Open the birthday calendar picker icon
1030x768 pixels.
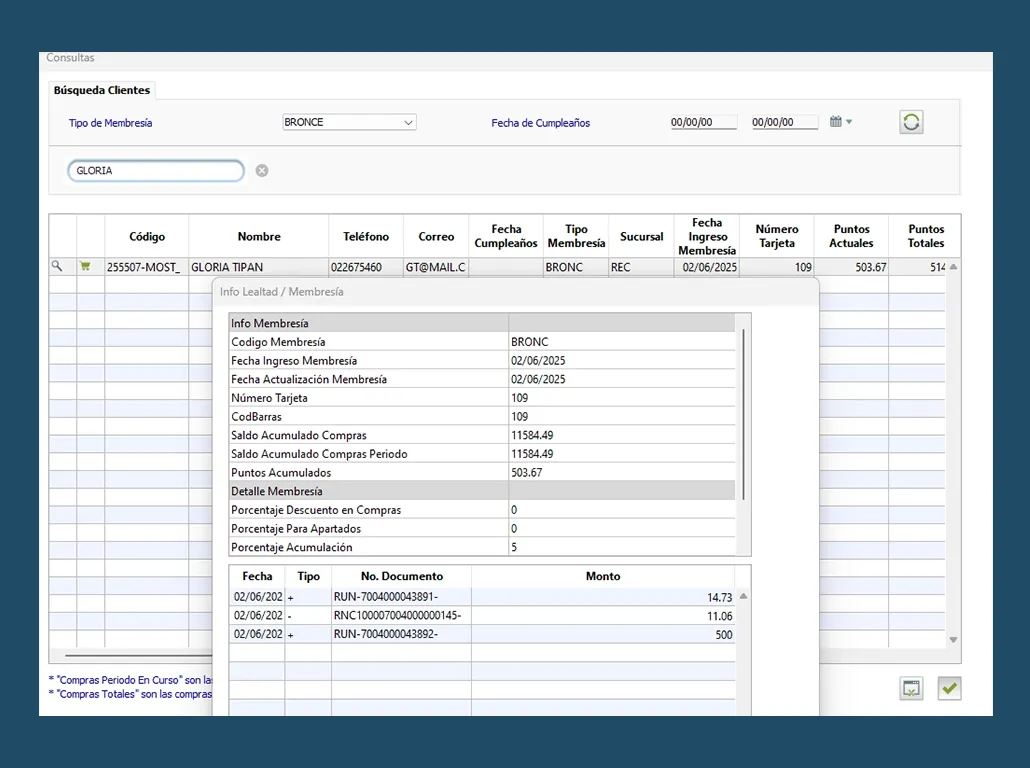pyautogui.click(x=835, y=122)
